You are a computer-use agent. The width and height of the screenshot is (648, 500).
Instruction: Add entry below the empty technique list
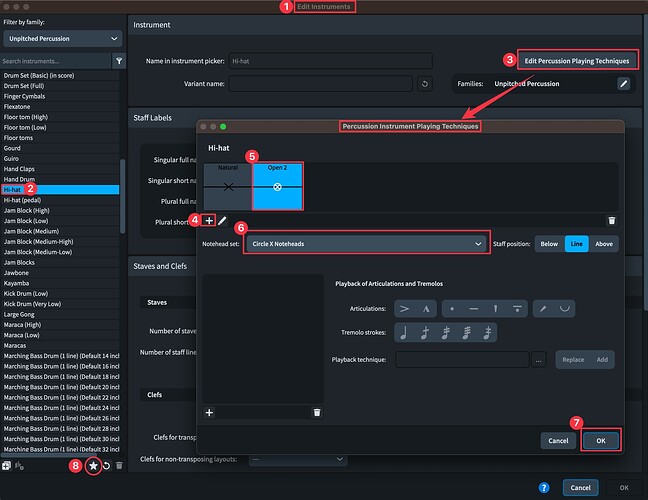[209, 412]
